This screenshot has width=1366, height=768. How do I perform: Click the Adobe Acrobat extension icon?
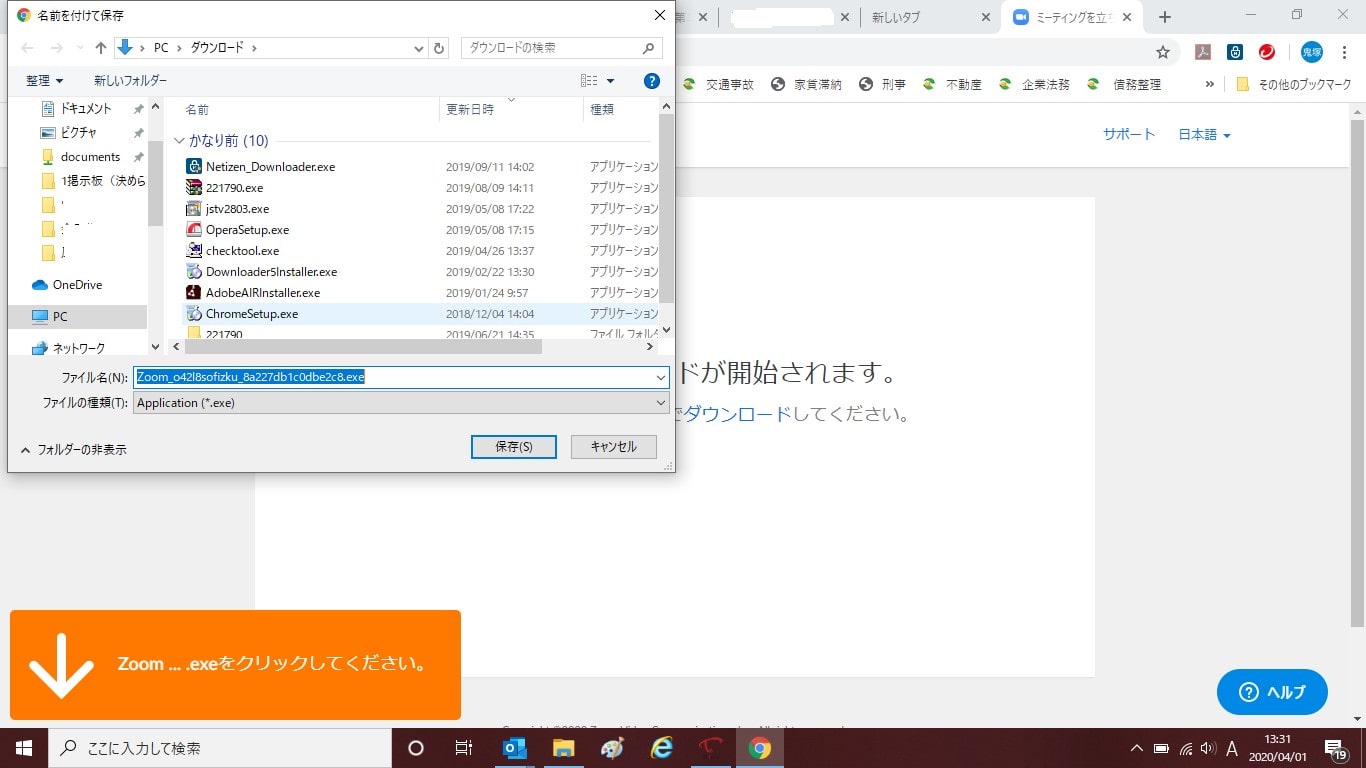coord(1204,52)
